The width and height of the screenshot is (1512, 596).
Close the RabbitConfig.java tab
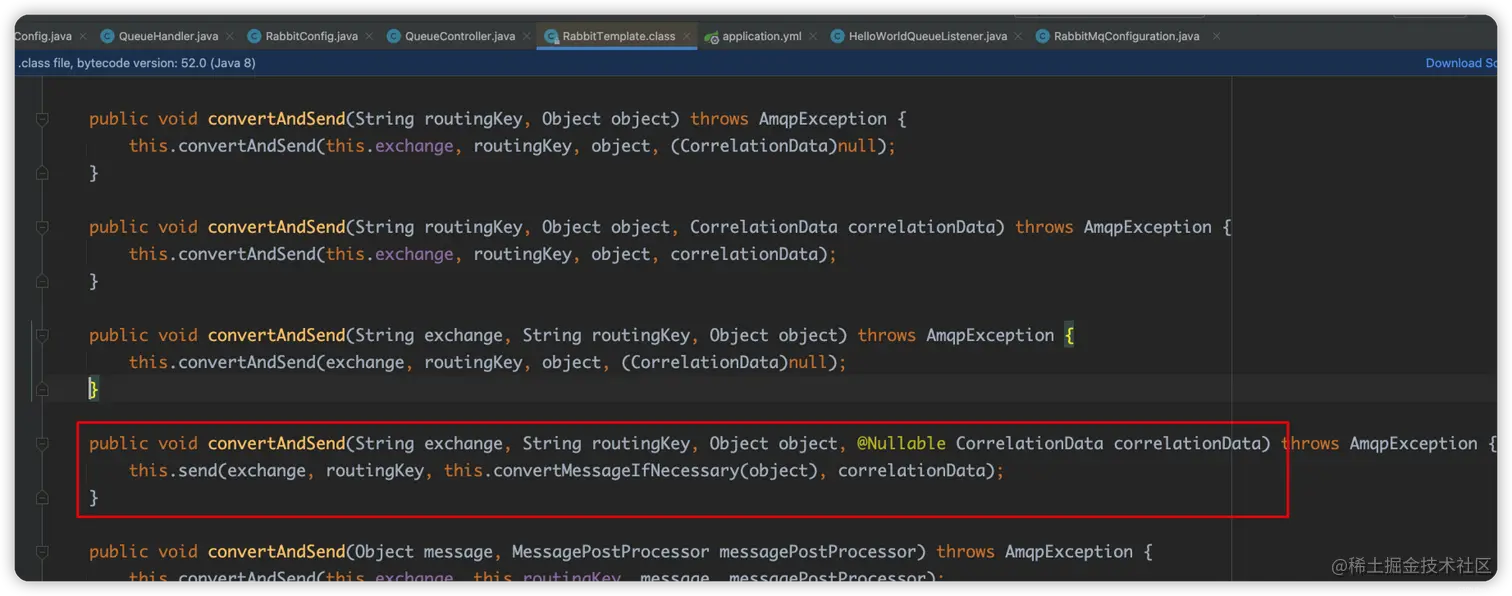(x=369, y=36)
